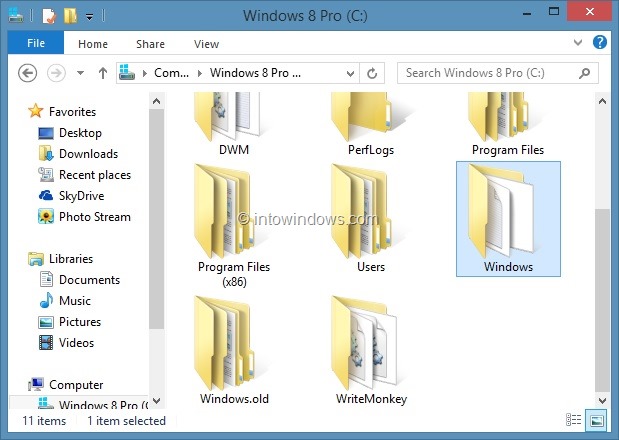
Task: Select the PerfLogs folder
Action: pos(371,124)
